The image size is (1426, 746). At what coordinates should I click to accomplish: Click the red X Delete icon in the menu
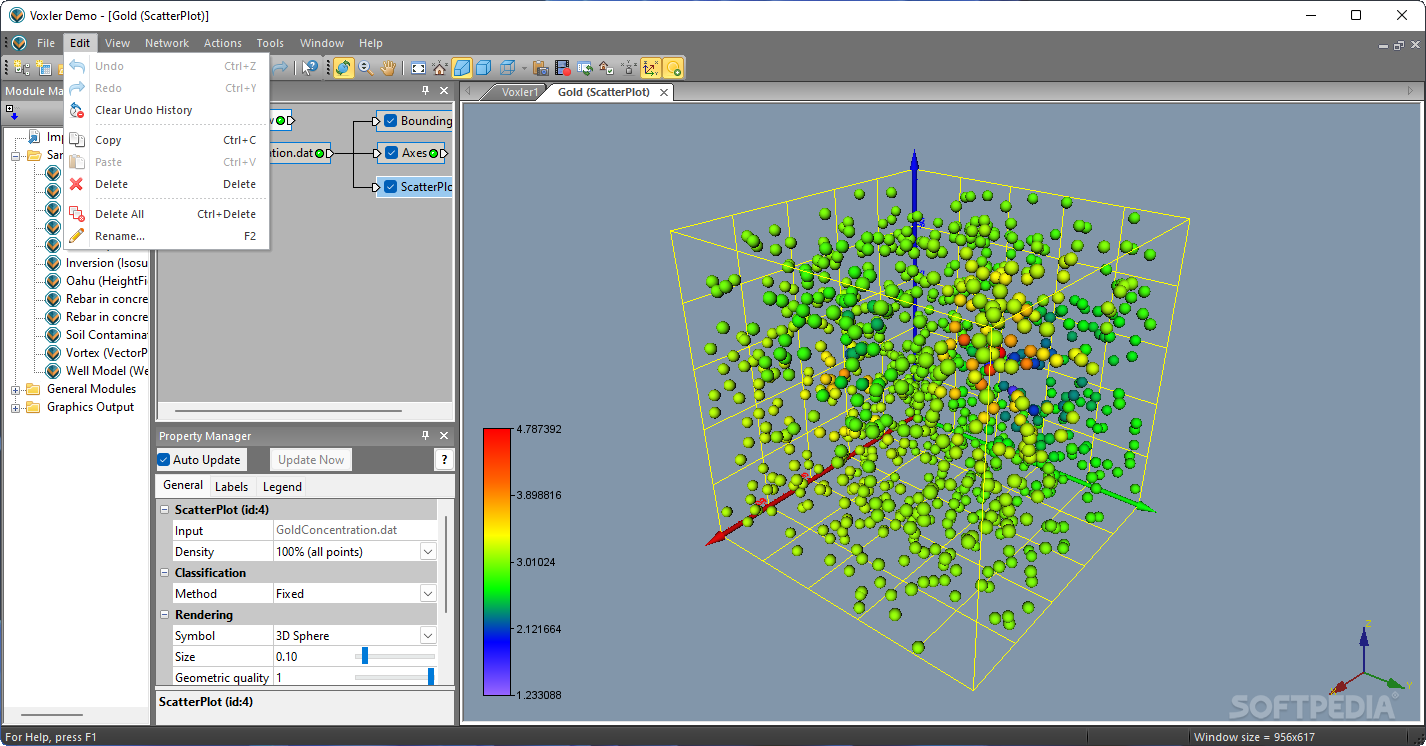click(77, 184)
